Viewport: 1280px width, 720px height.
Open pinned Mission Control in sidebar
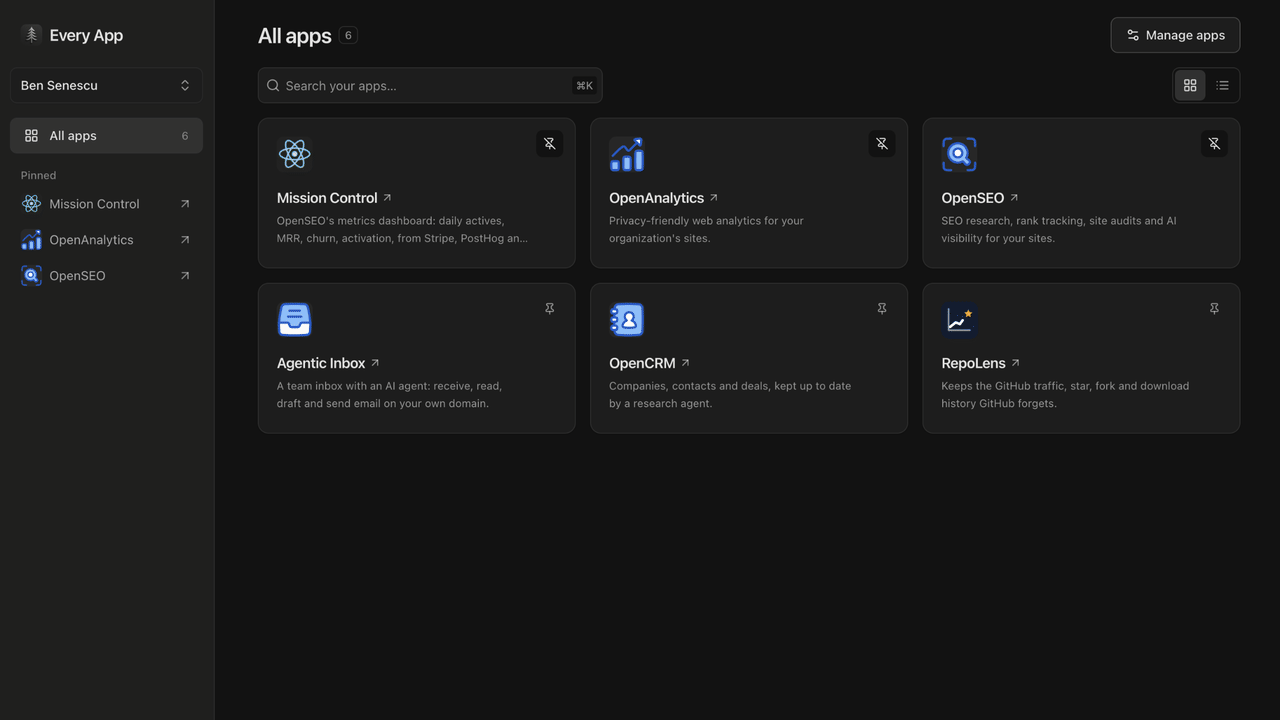pyautogui.click(x=106, y=204)
